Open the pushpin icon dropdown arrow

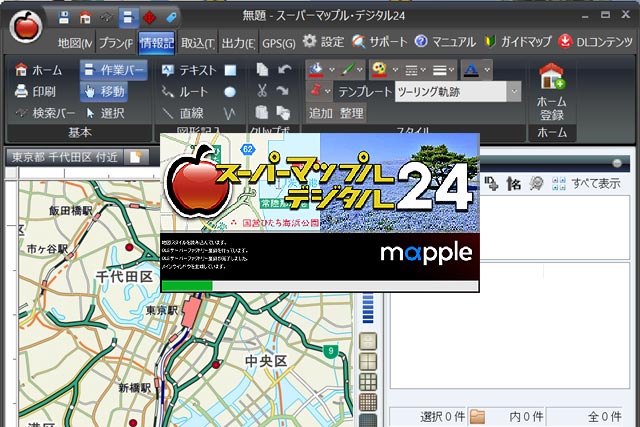328,91
